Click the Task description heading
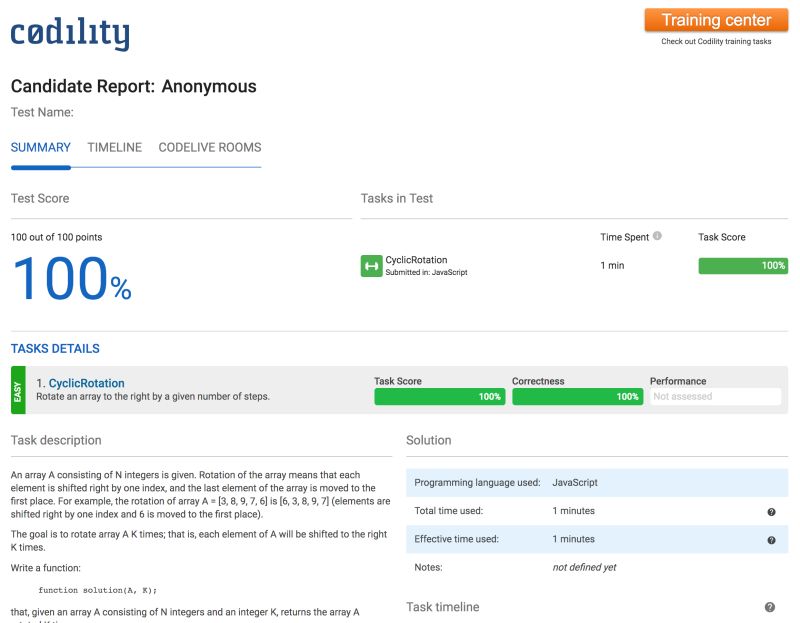The width and height of the screenshot is (800, 623). click(56, 440)
